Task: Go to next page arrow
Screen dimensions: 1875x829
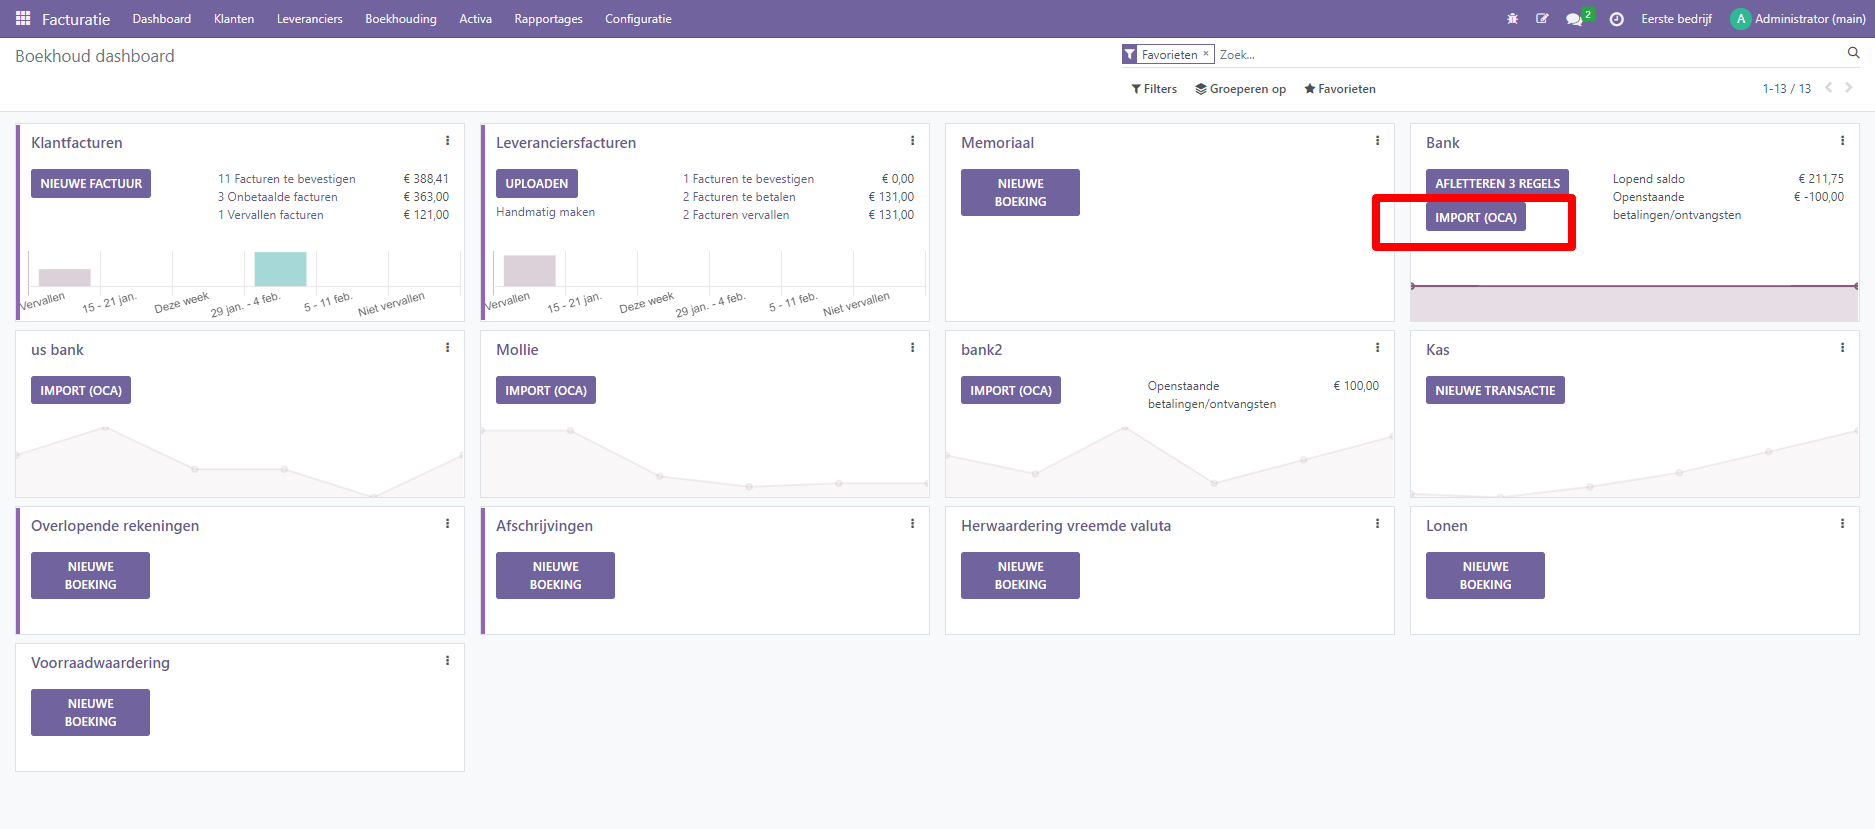Action: click(x=1849, y=88)
